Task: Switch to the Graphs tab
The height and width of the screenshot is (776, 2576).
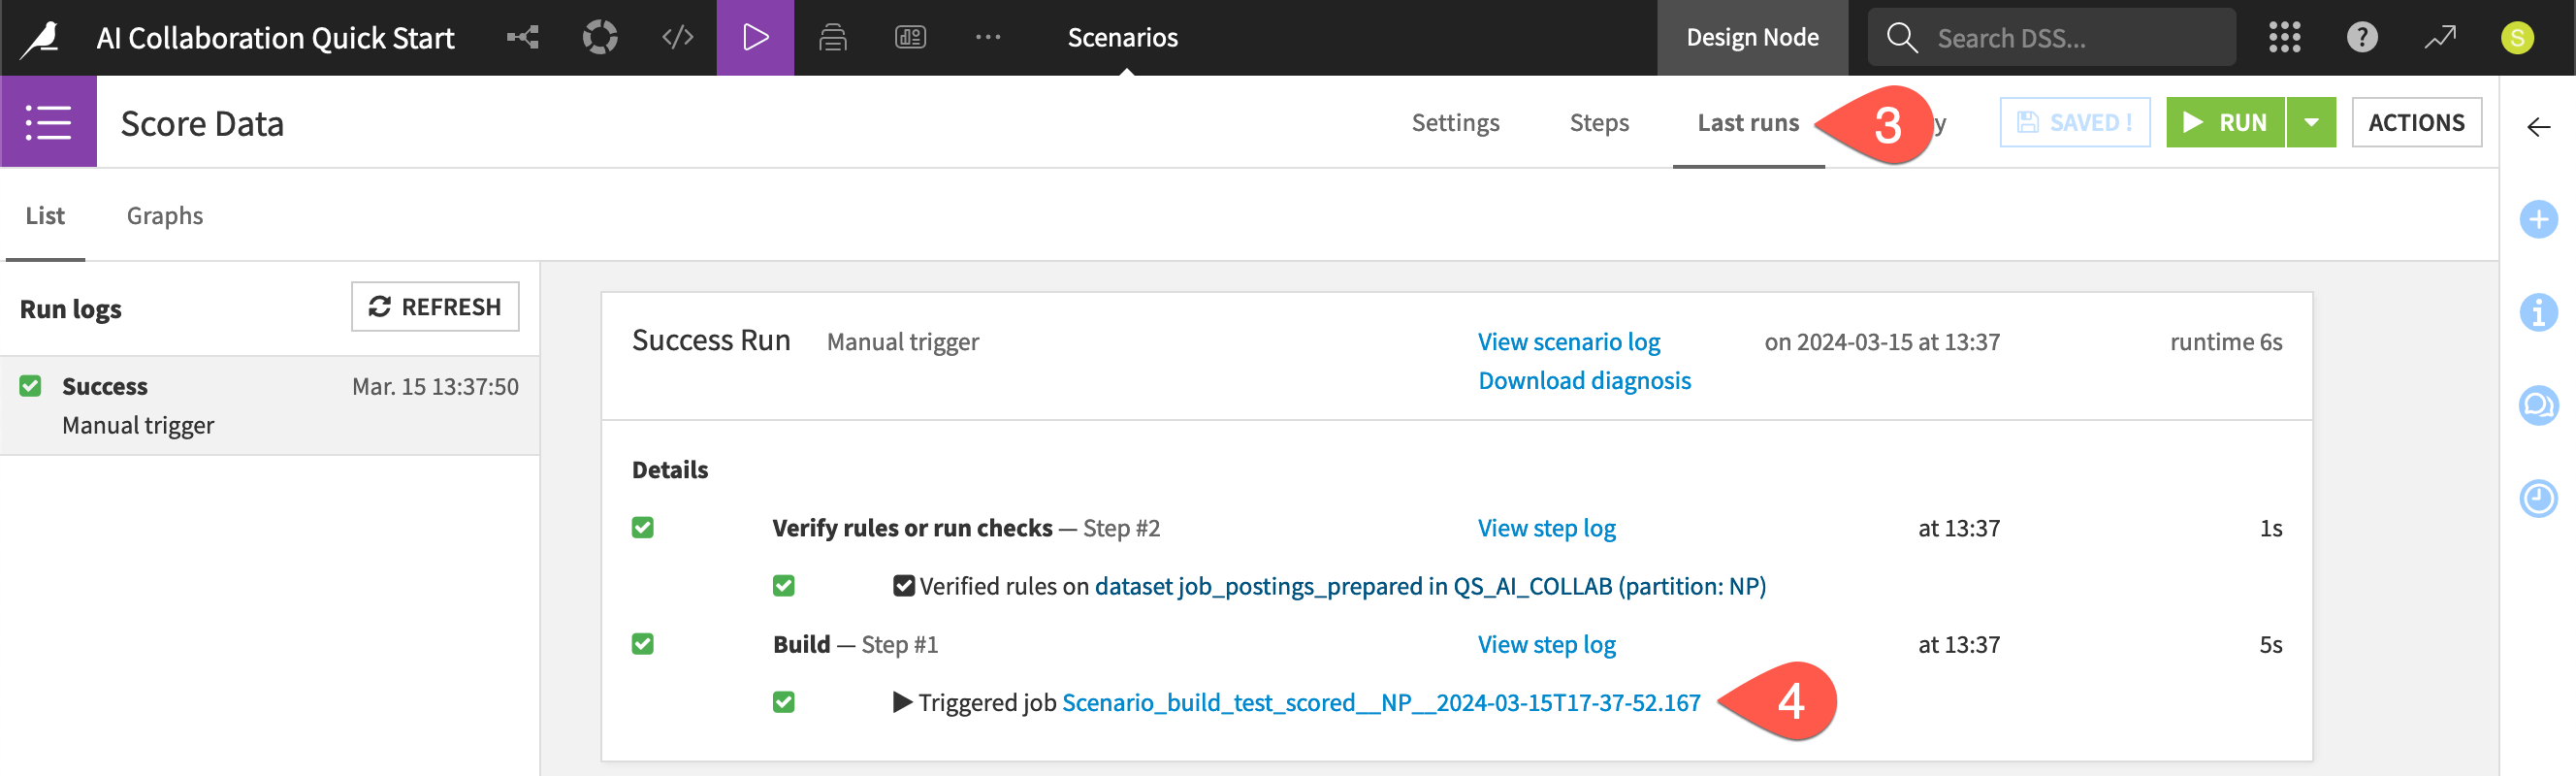Action: click(x=165, y=216)
